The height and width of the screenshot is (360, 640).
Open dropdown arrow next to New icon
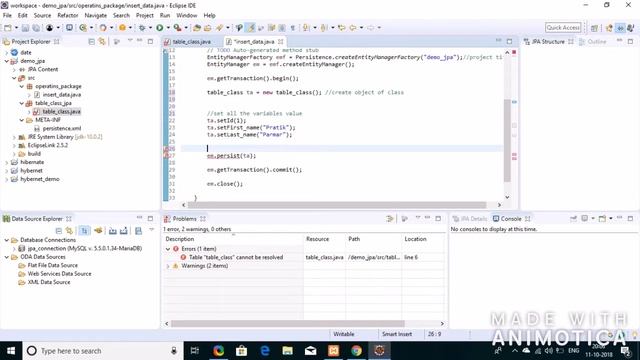click(16, 28)
